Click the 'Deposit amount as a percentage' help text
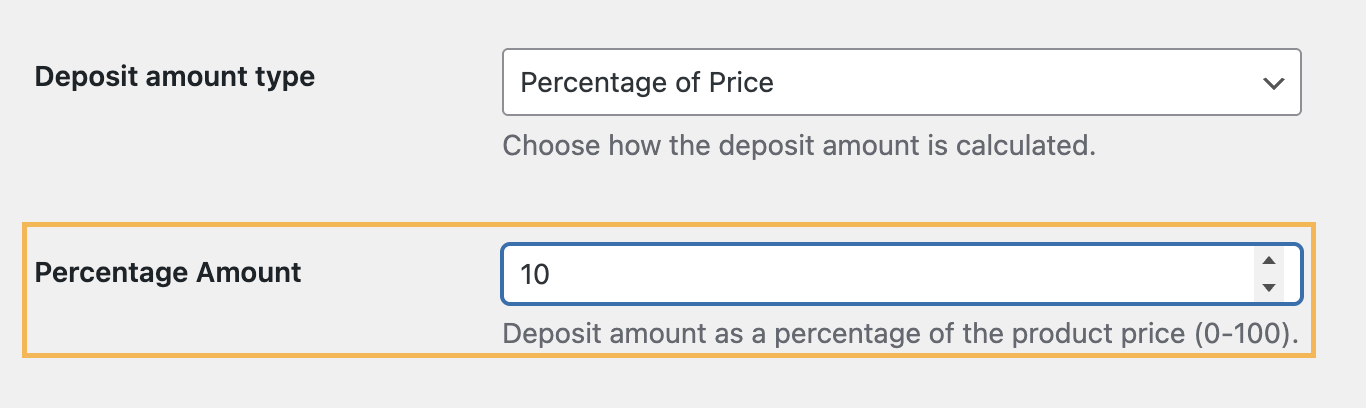This screenshot has height=408, width=1366. pos(700,333)
